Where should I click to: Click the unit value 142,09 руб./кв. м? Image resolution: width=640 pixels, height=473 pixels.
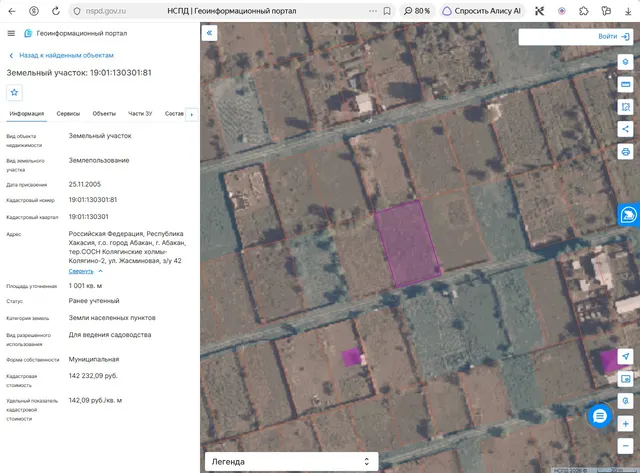(x=95, y=400)
